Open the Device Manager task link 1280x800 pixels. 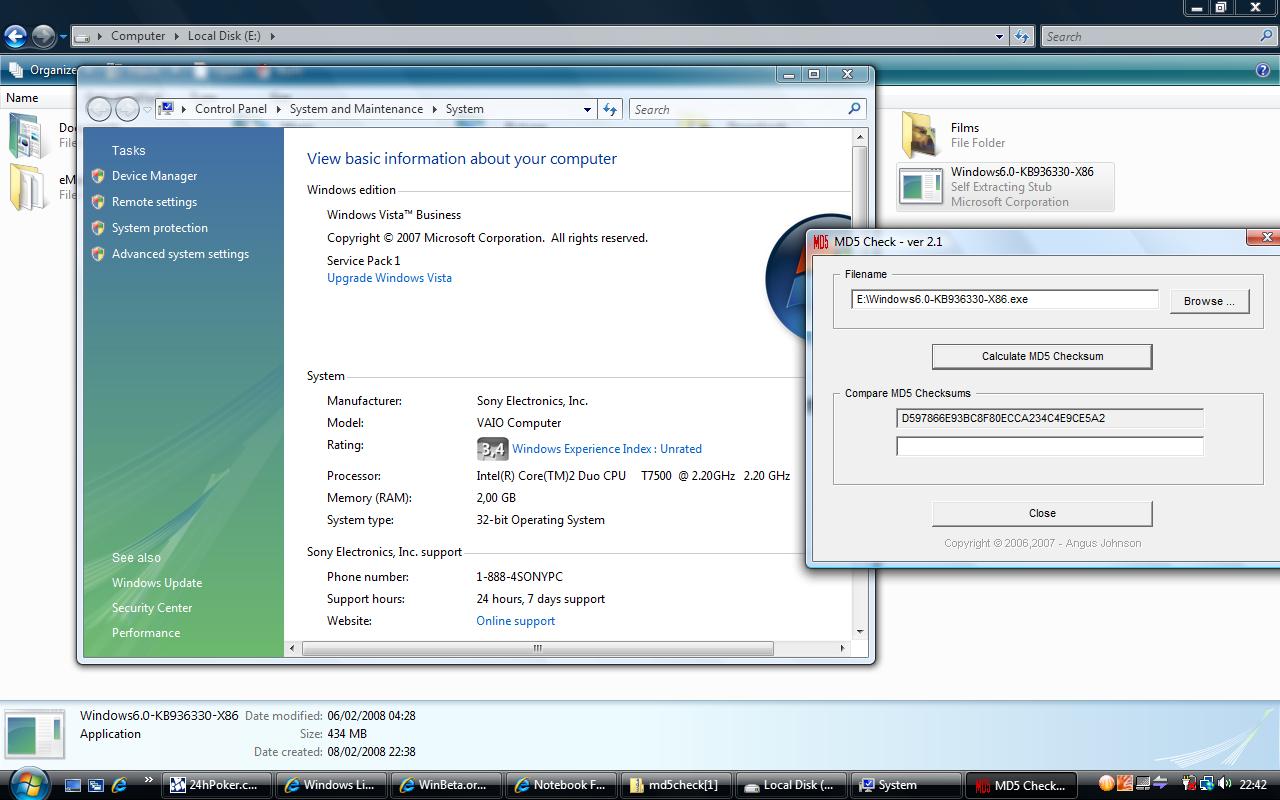tap(154, 176)
